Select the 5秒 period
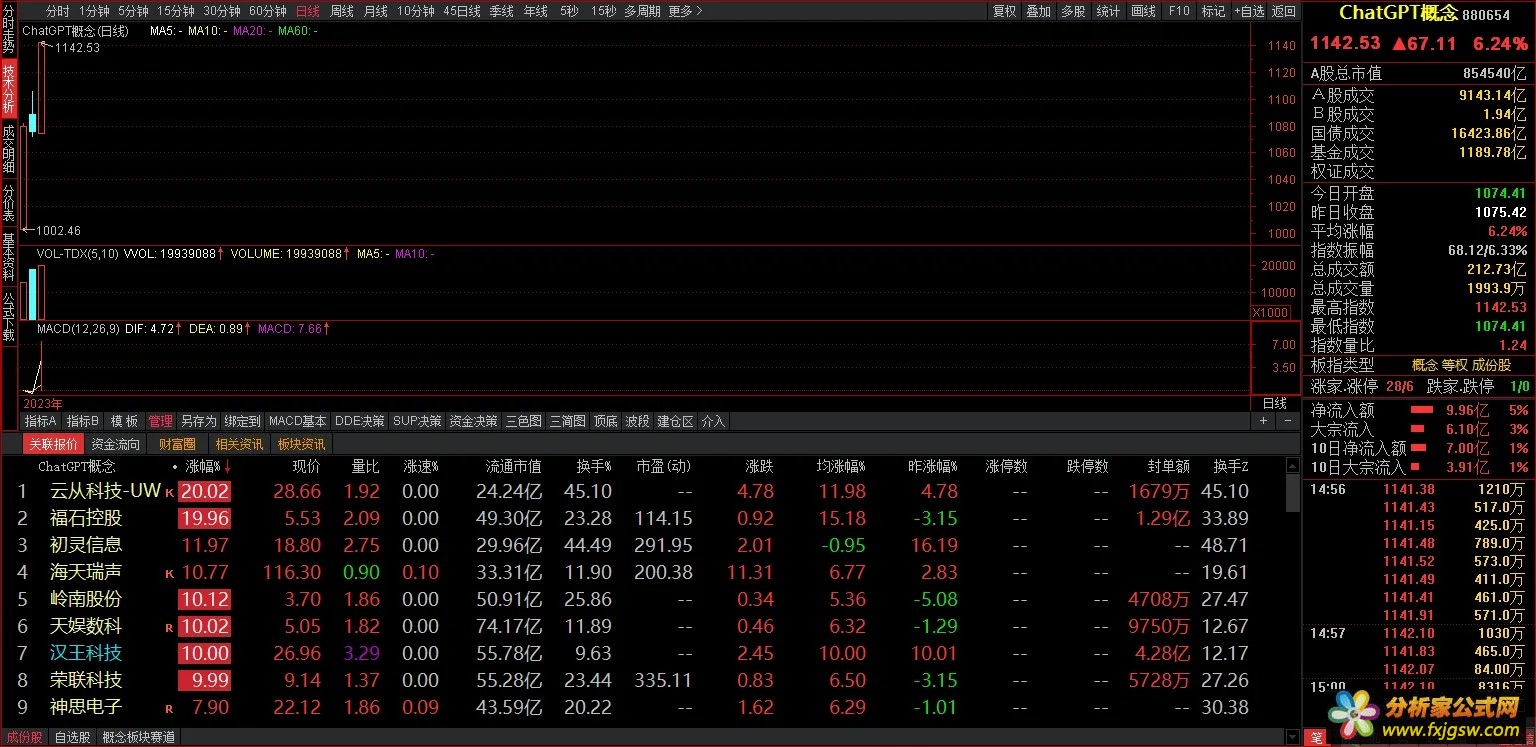1536x747 pixels. [569, 11]
